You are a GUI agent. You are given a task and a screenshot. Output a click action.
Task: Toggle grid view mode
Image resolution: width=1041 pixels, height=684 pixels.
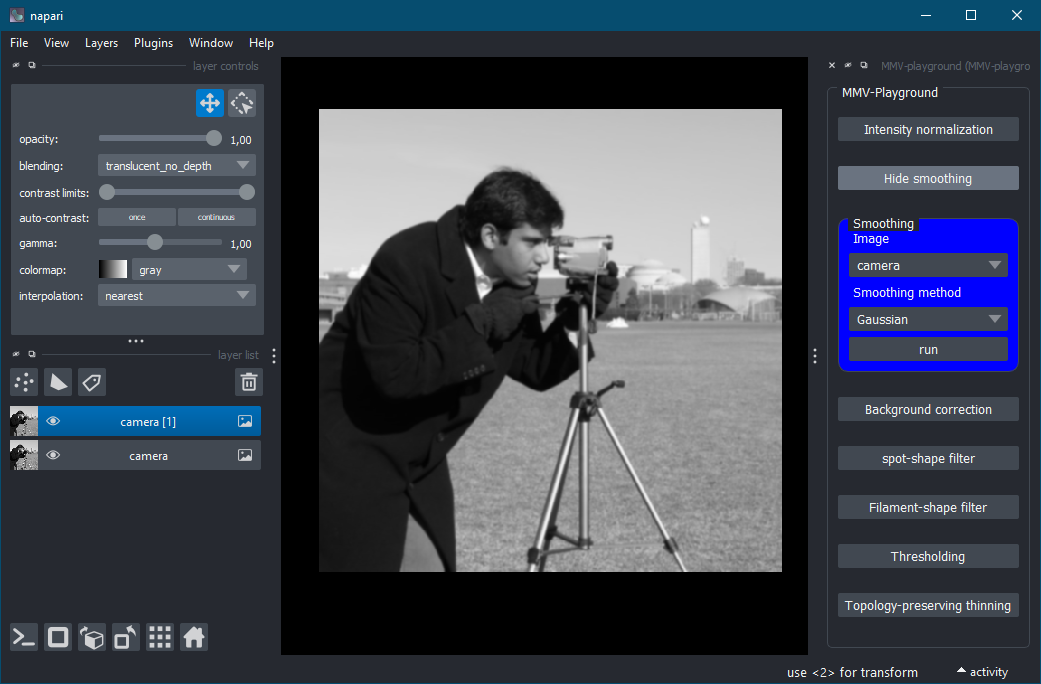159,637
